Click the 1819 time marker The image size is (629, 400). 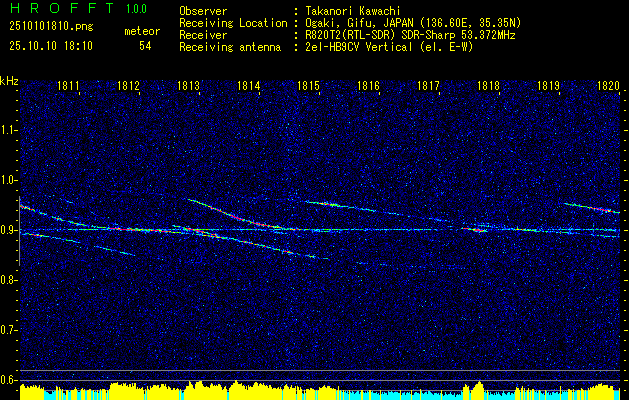[x=548, y=86]
